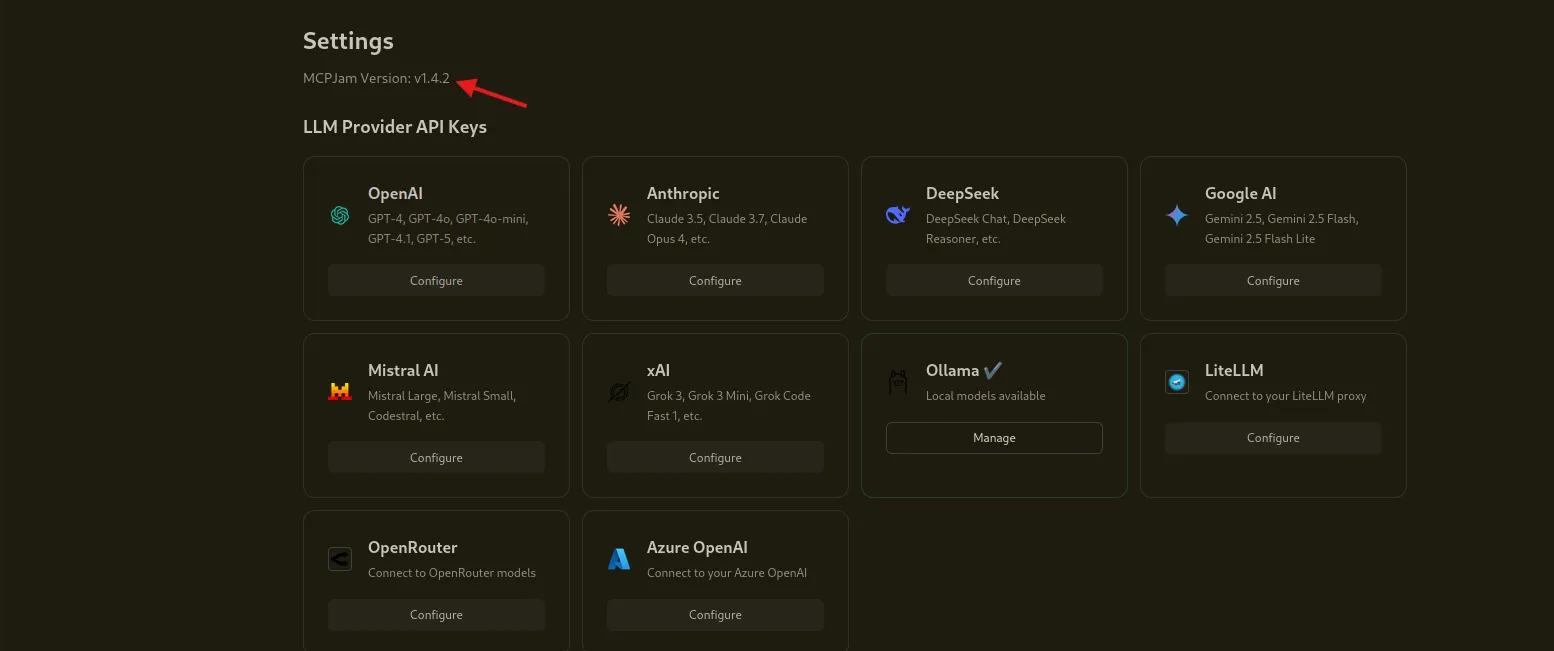Configure the DeepSeek provider
This screenshot has height=651, width=1554.
[x=994, y=280]
